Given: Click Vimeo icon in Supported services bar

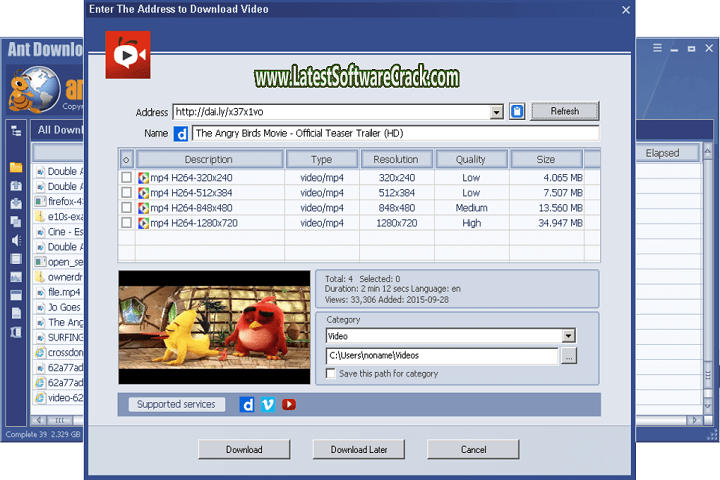Looking at the screenshot, I should 268,405.
